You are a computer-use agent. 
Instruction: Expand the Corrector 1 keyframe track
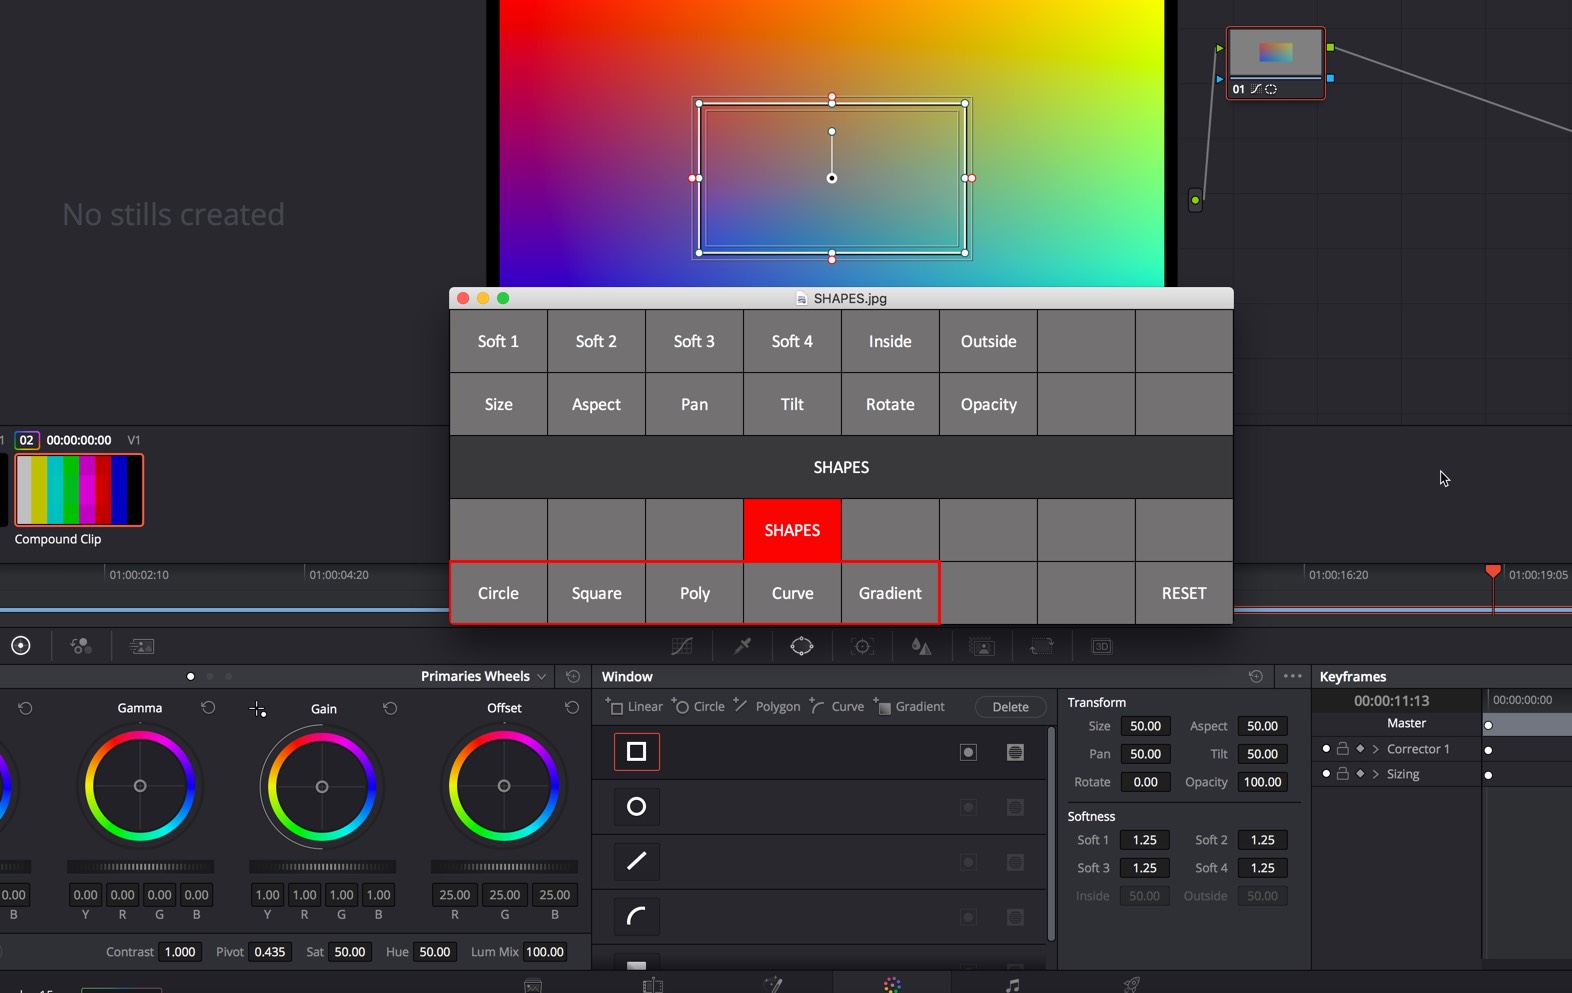pyautogui.click(x=1376, y=748)
